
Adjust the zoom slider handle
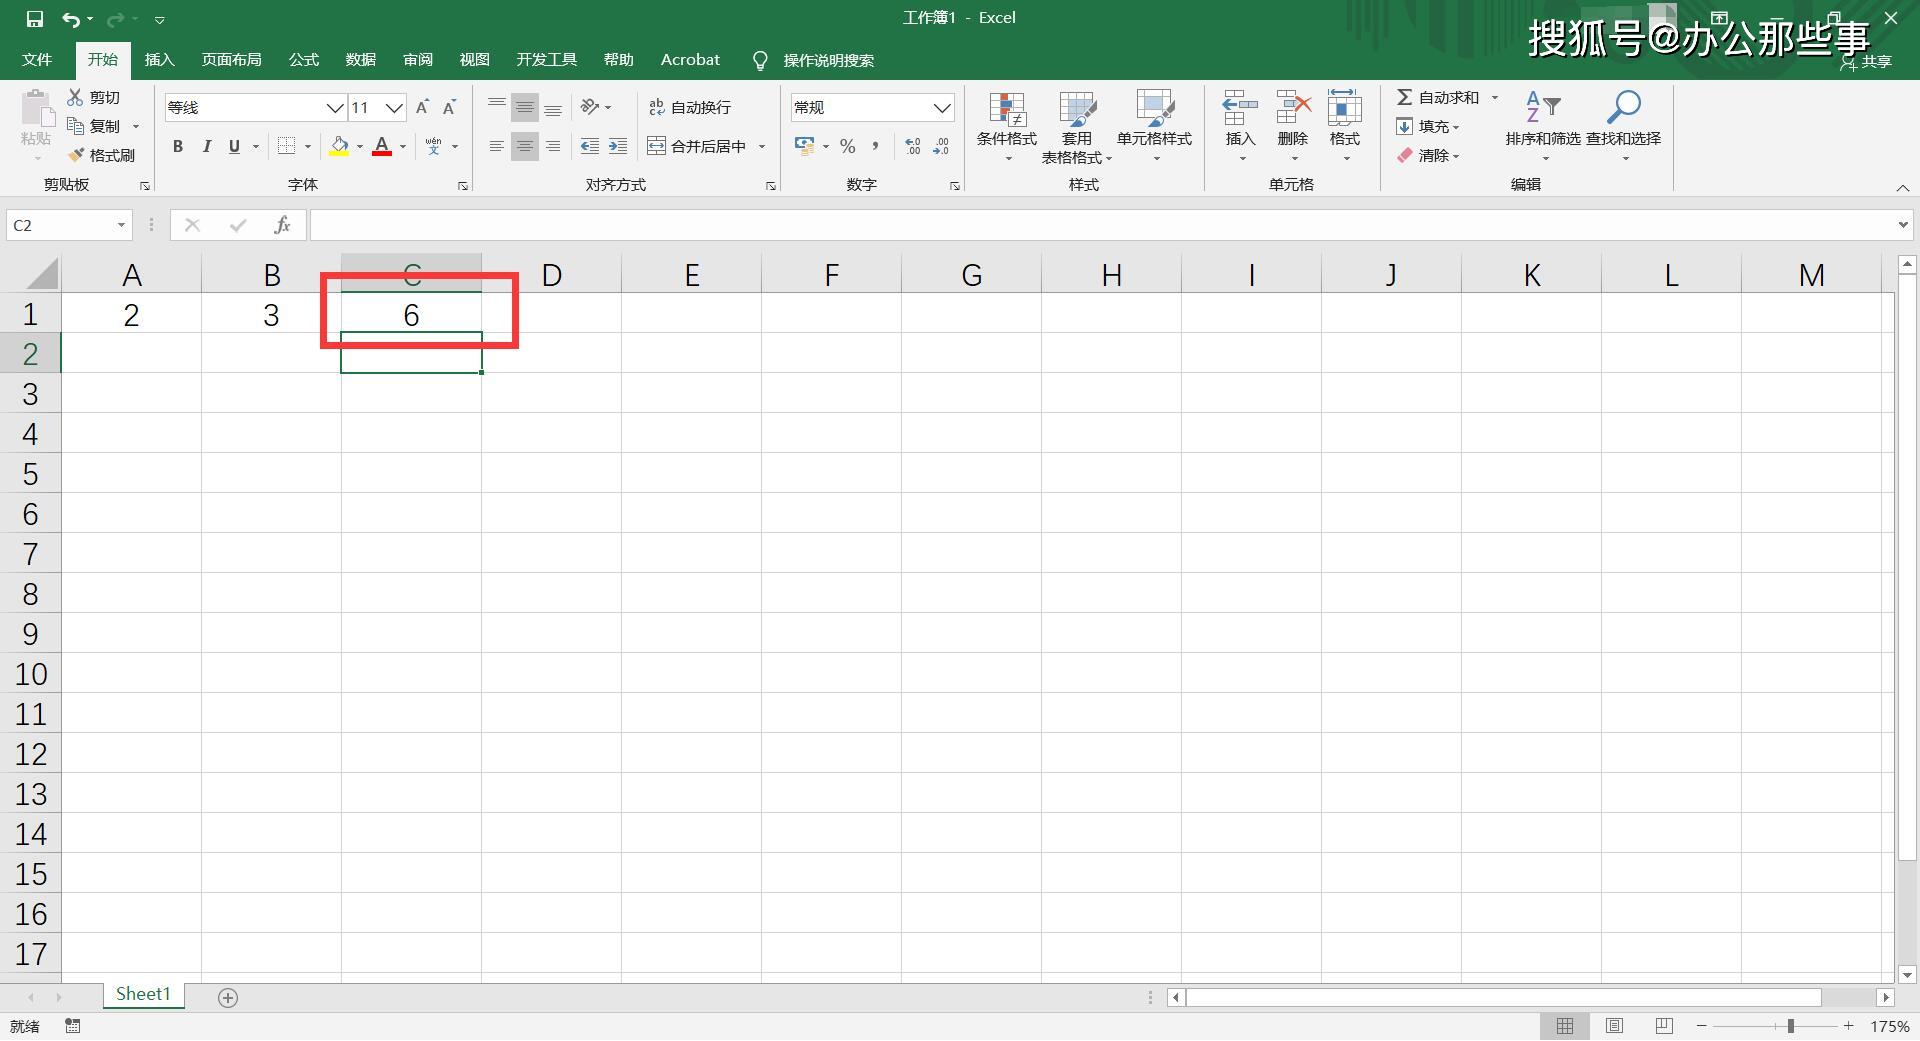coord(1790,1026)
